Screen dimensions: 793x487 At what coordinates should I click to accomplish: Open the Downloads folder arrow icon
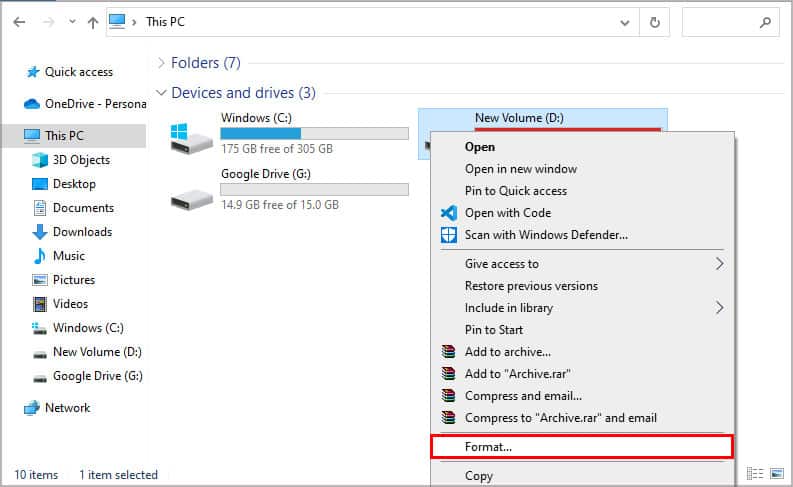coord(40,232)
